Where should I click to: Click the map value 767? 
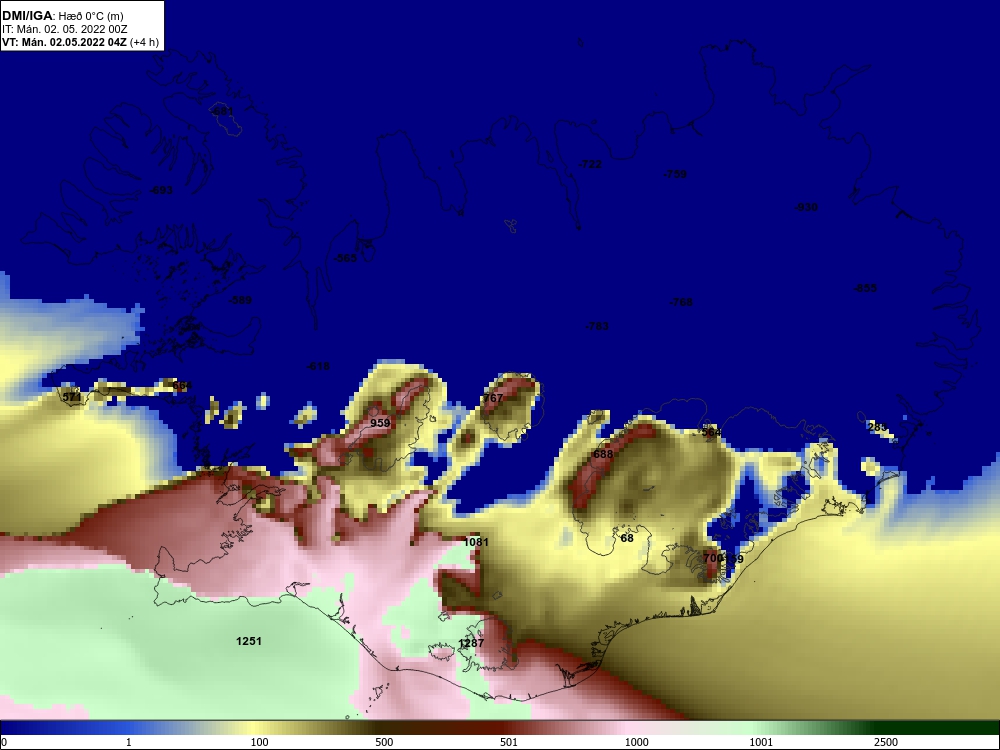click(x=493, y=398)
